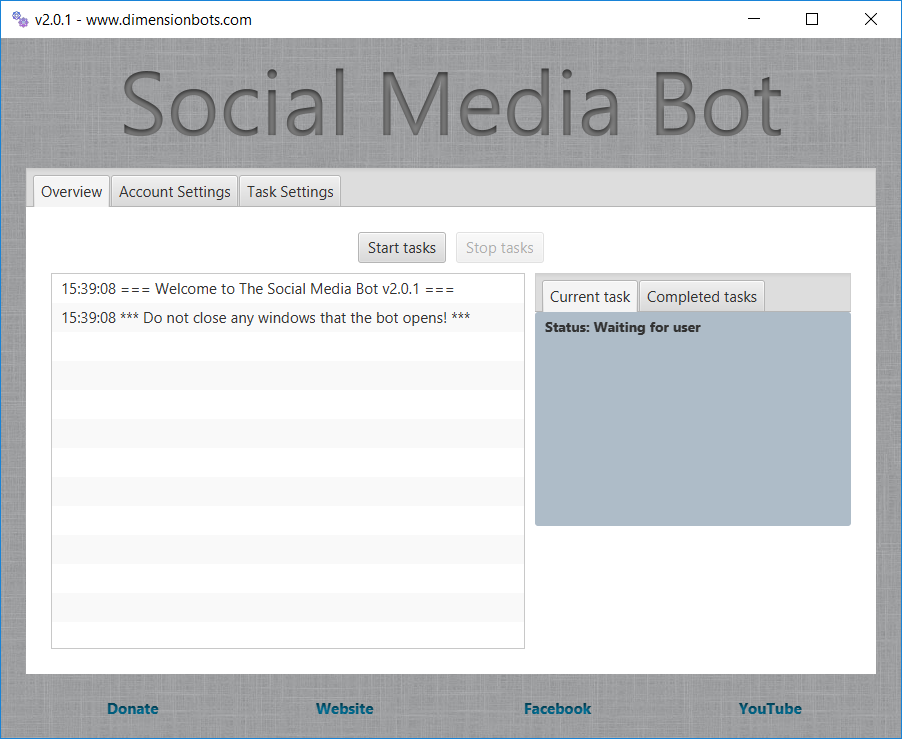This screenshot has width=902, height=739.
Task: Click the Social Media Bot heading
Action: coord(451,104)
